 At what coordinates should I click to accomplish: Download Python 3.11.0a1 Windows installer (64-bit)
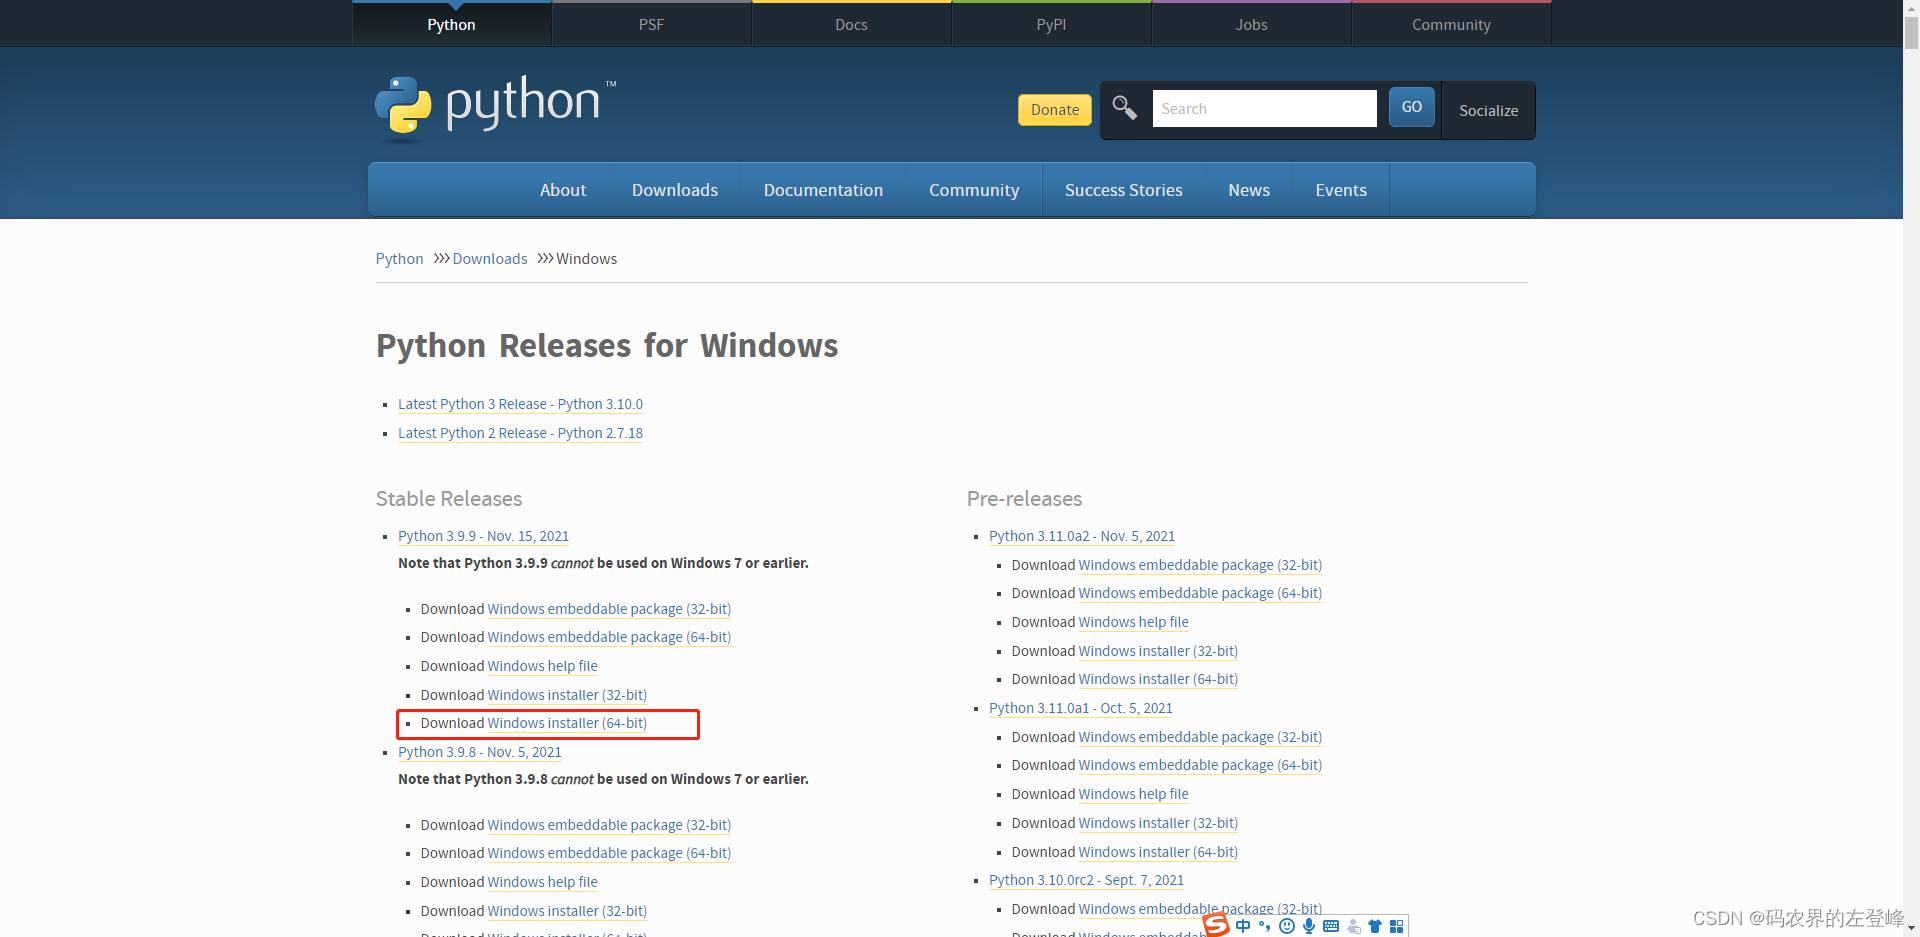[x=1158, y=852]
